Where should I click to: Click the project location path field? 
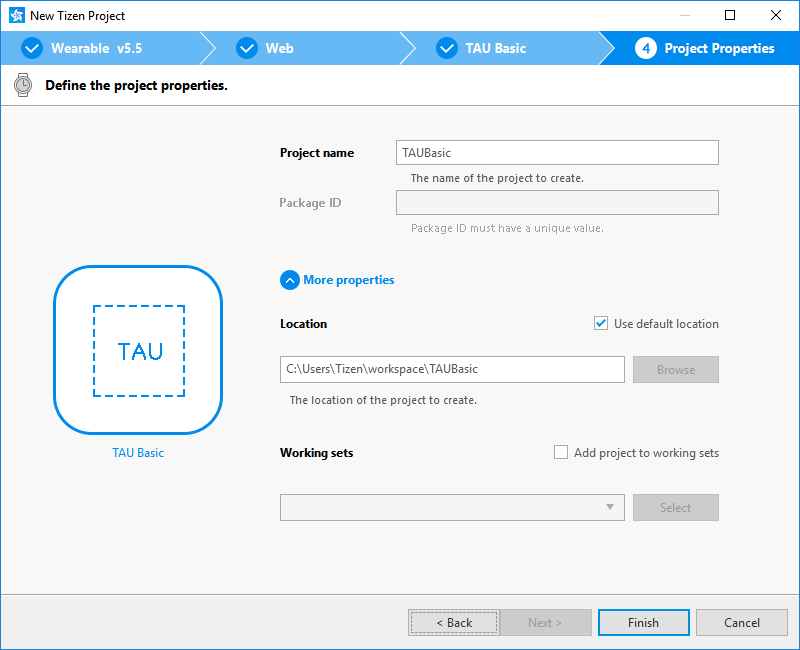click(x=452, y=369)
